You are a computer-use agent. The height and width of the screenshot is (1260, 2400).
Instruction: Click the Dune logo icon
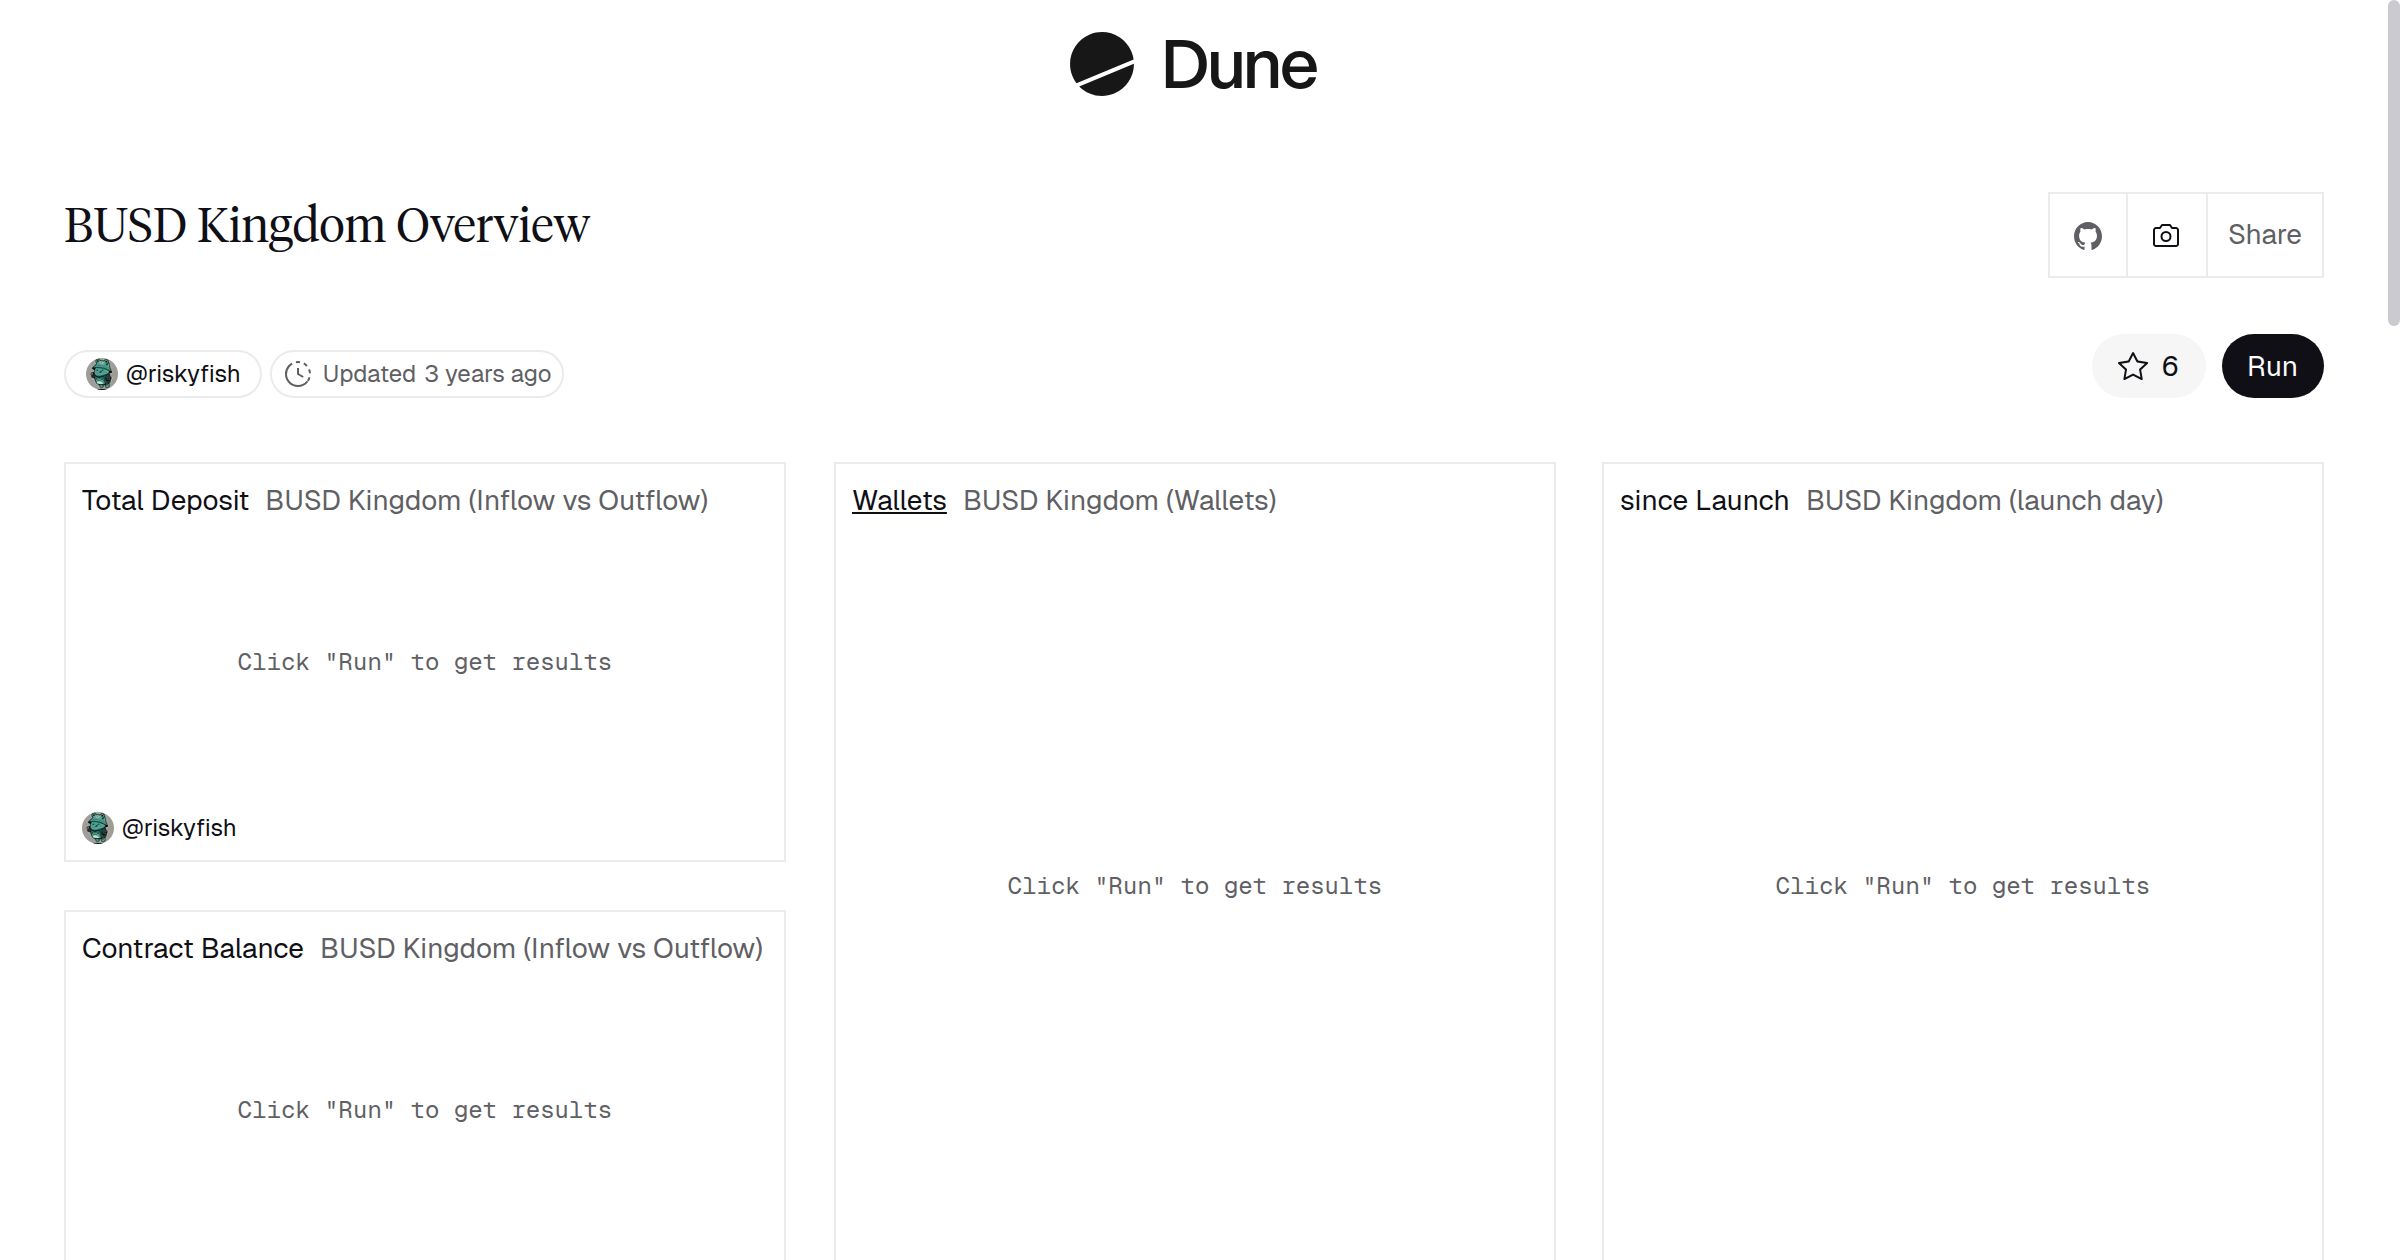[1101, 64]
